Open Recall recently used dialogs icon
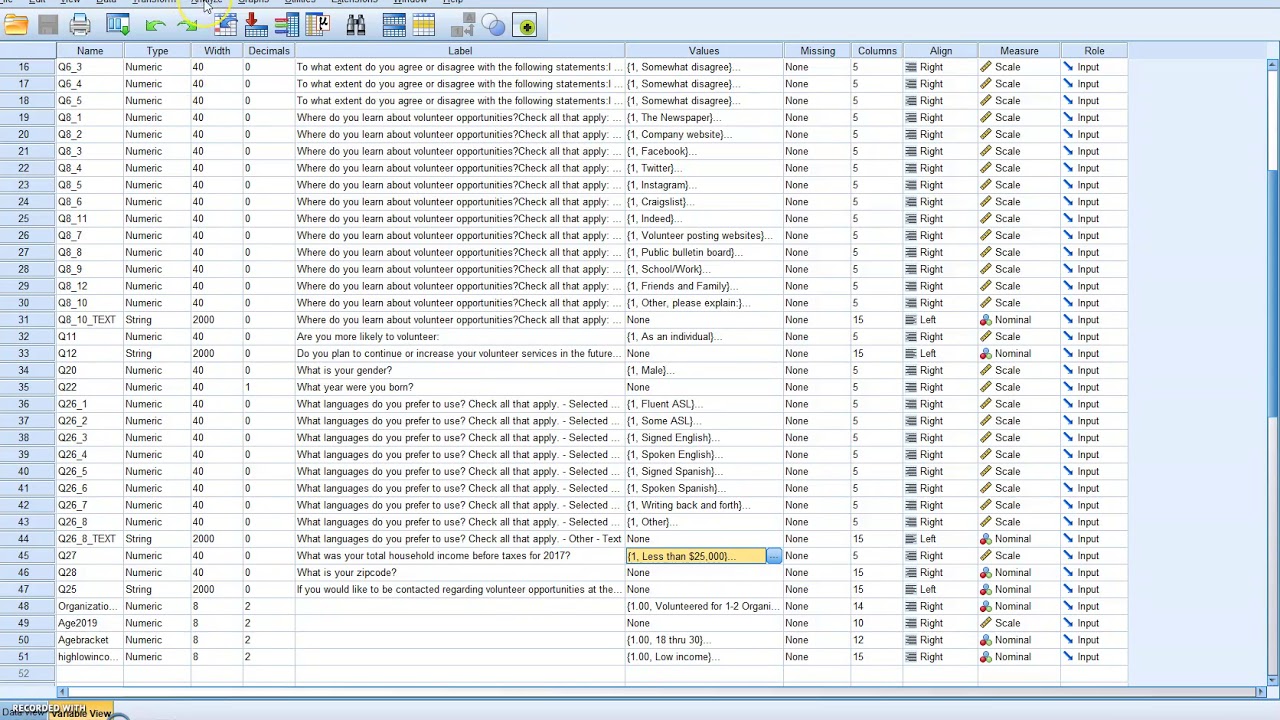The width and height of the screenshot is (1280, 720). coord(118,25)
